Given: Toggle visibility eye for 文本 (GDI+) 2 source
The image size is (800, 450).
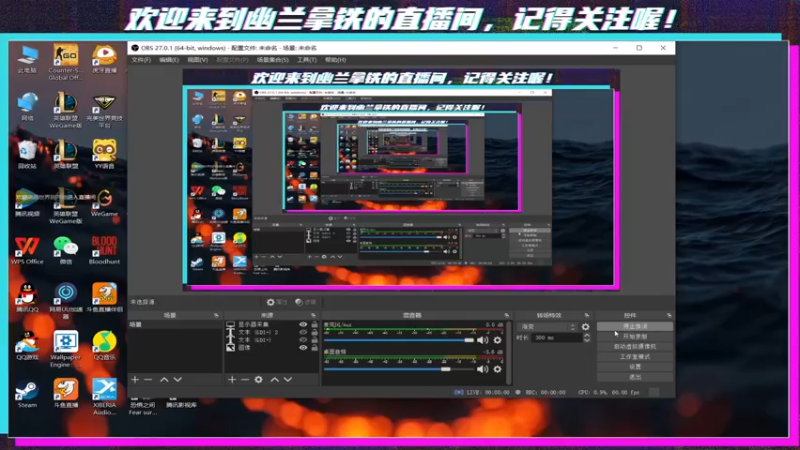Looking at the screenshot, I should pos(303,332).
